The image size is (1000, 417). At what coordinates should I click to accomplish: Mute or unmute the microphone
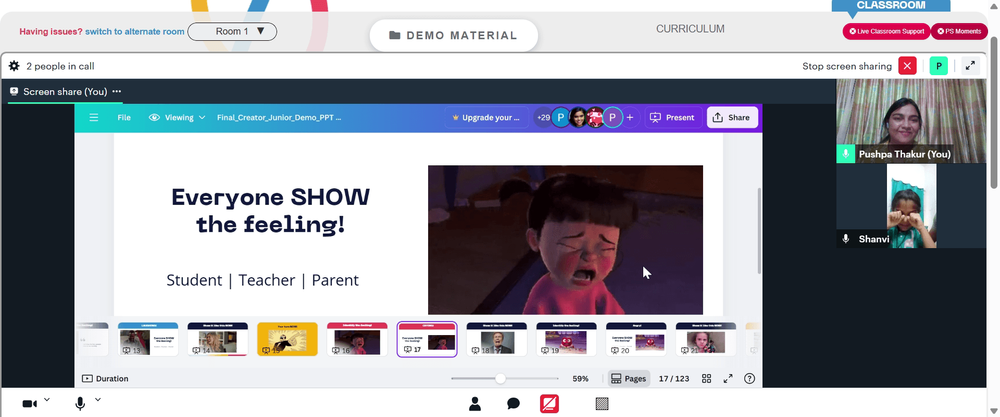click(x=80, y=404)
